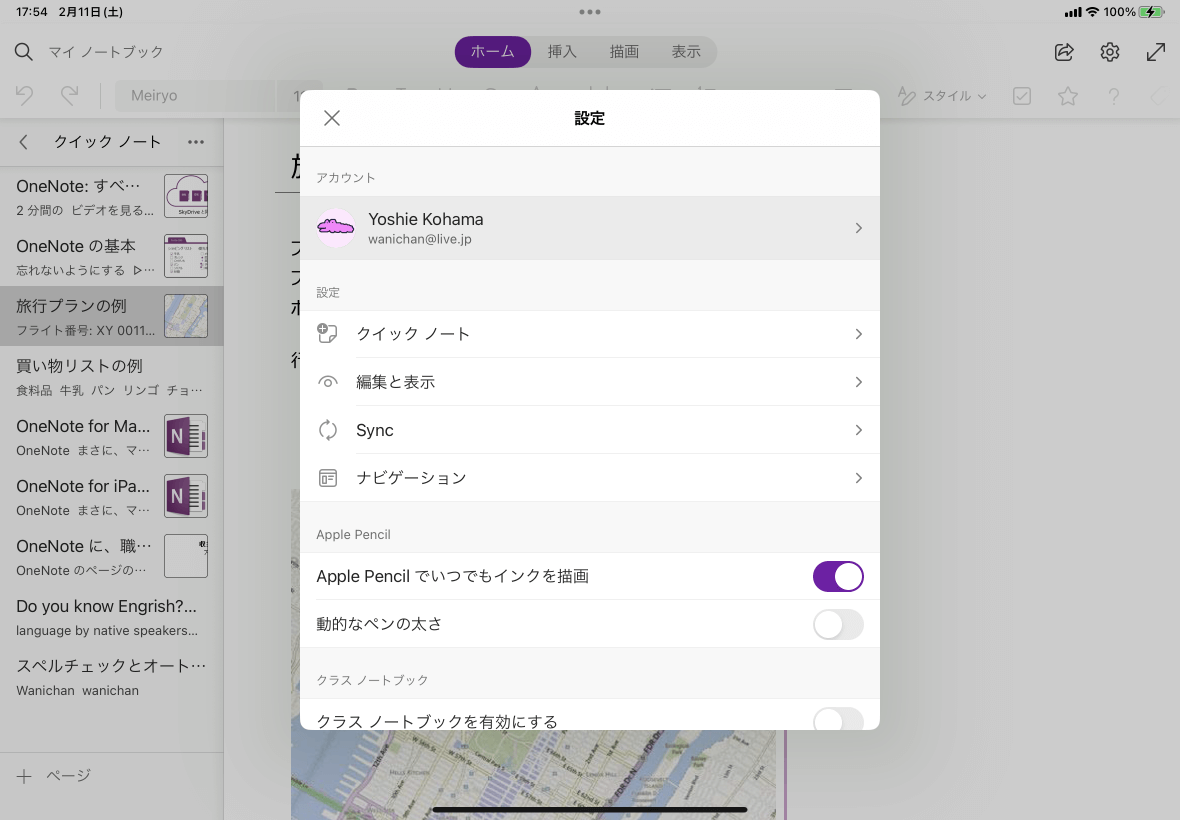Click the クイック ノート settings icon
Image resolution: width=1180 pixels, height=820 pixels.
[327, 333]
